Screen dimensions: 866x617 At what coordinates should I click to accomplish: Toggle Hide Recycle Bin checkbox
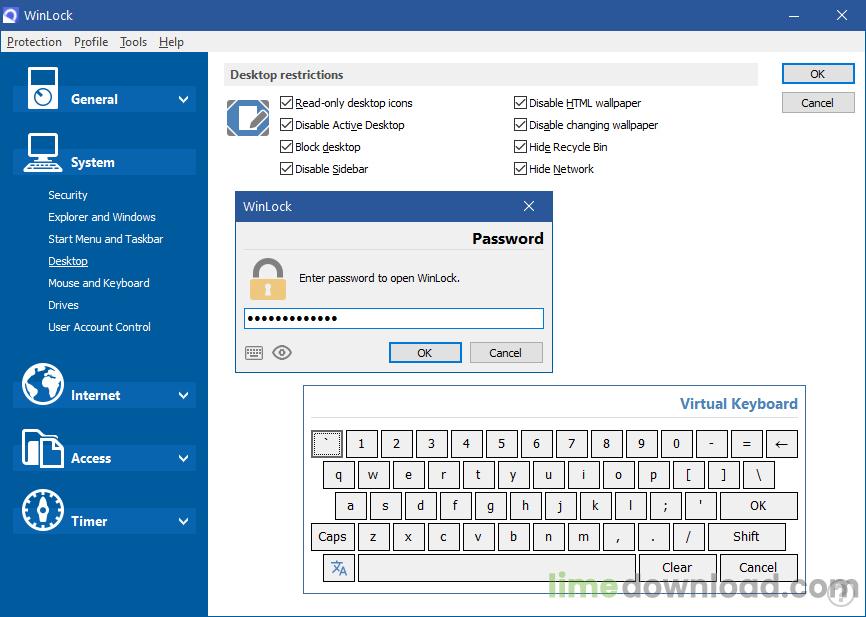tap(520, 147)
